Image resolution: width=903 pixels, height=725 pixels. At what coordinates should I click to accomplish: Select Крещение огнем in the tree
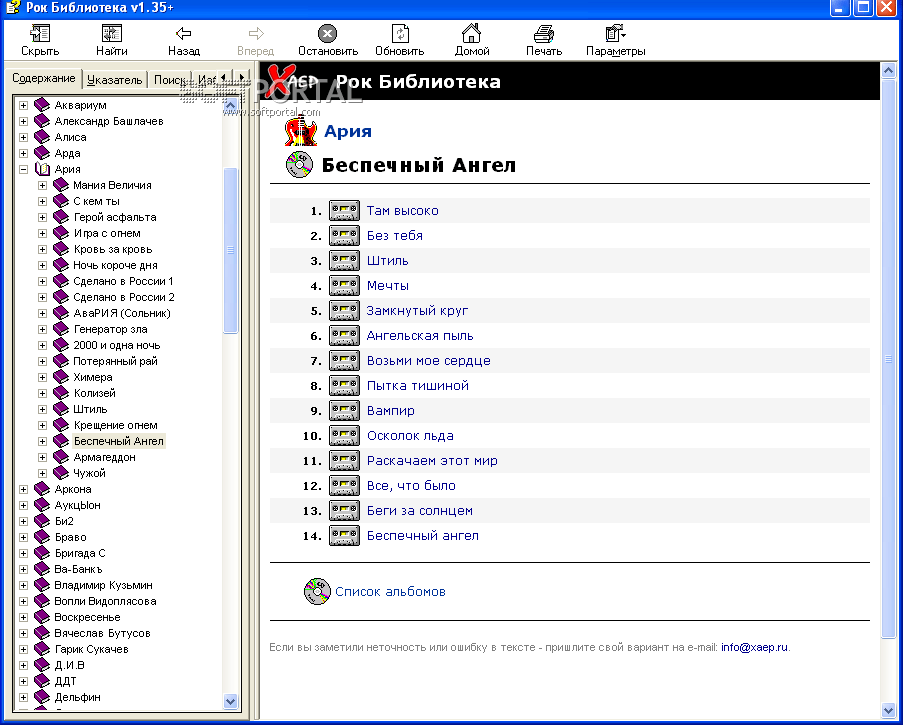point(115,426)
